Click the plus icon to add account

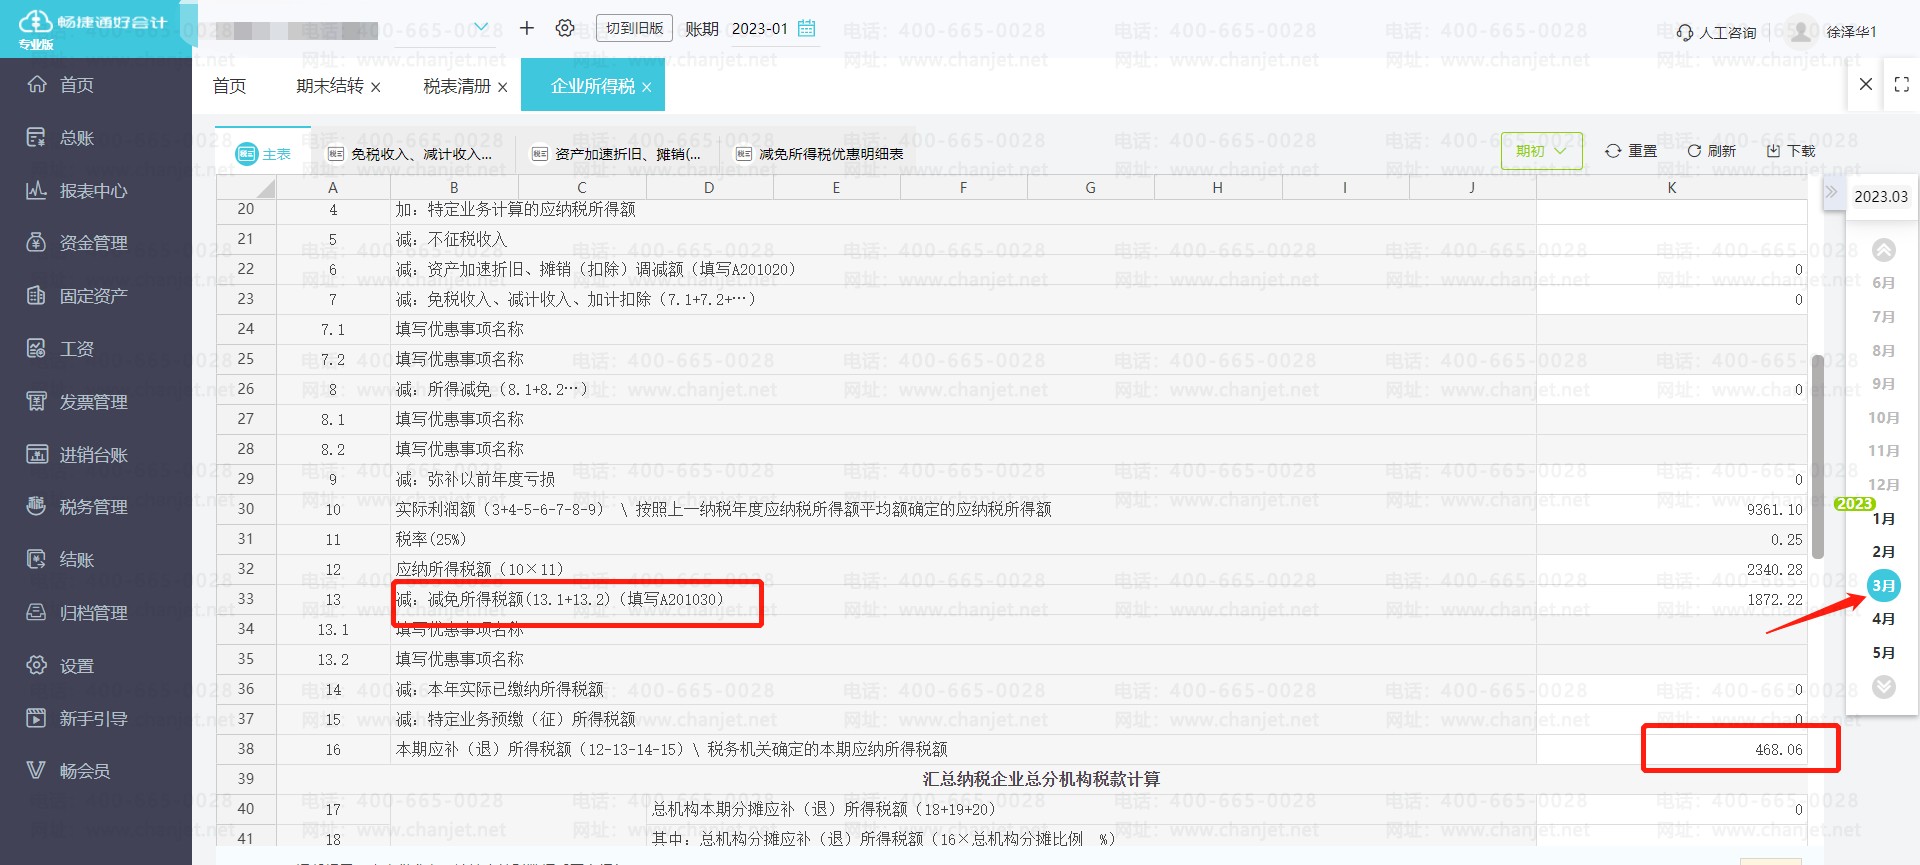[x=527, y=28]
